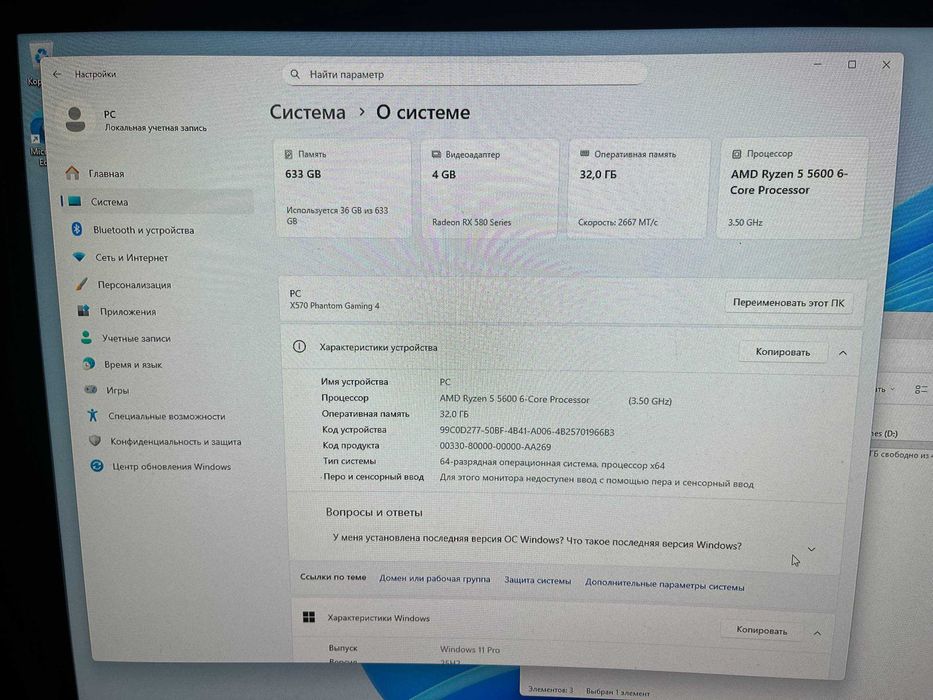The image size is (933, 700).
Task: Click the Память storage card icon
Action: tap(289, 154)
